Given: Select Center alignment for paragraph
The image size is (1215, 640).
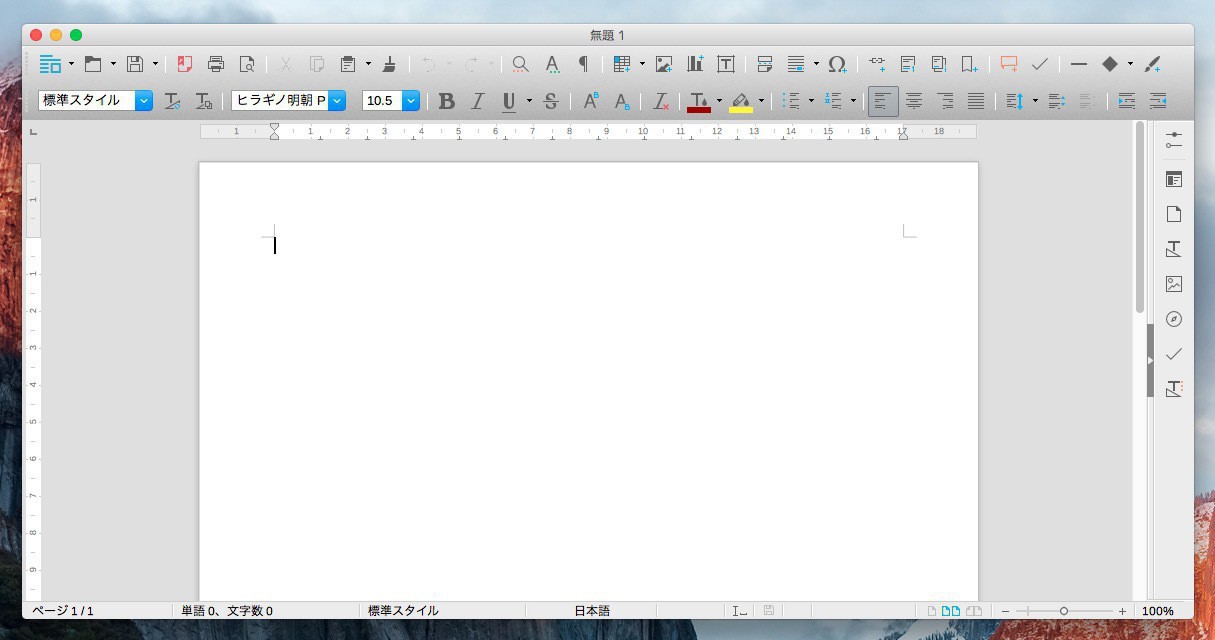Looking at the screenshot, I should click(x=914, y=101).
